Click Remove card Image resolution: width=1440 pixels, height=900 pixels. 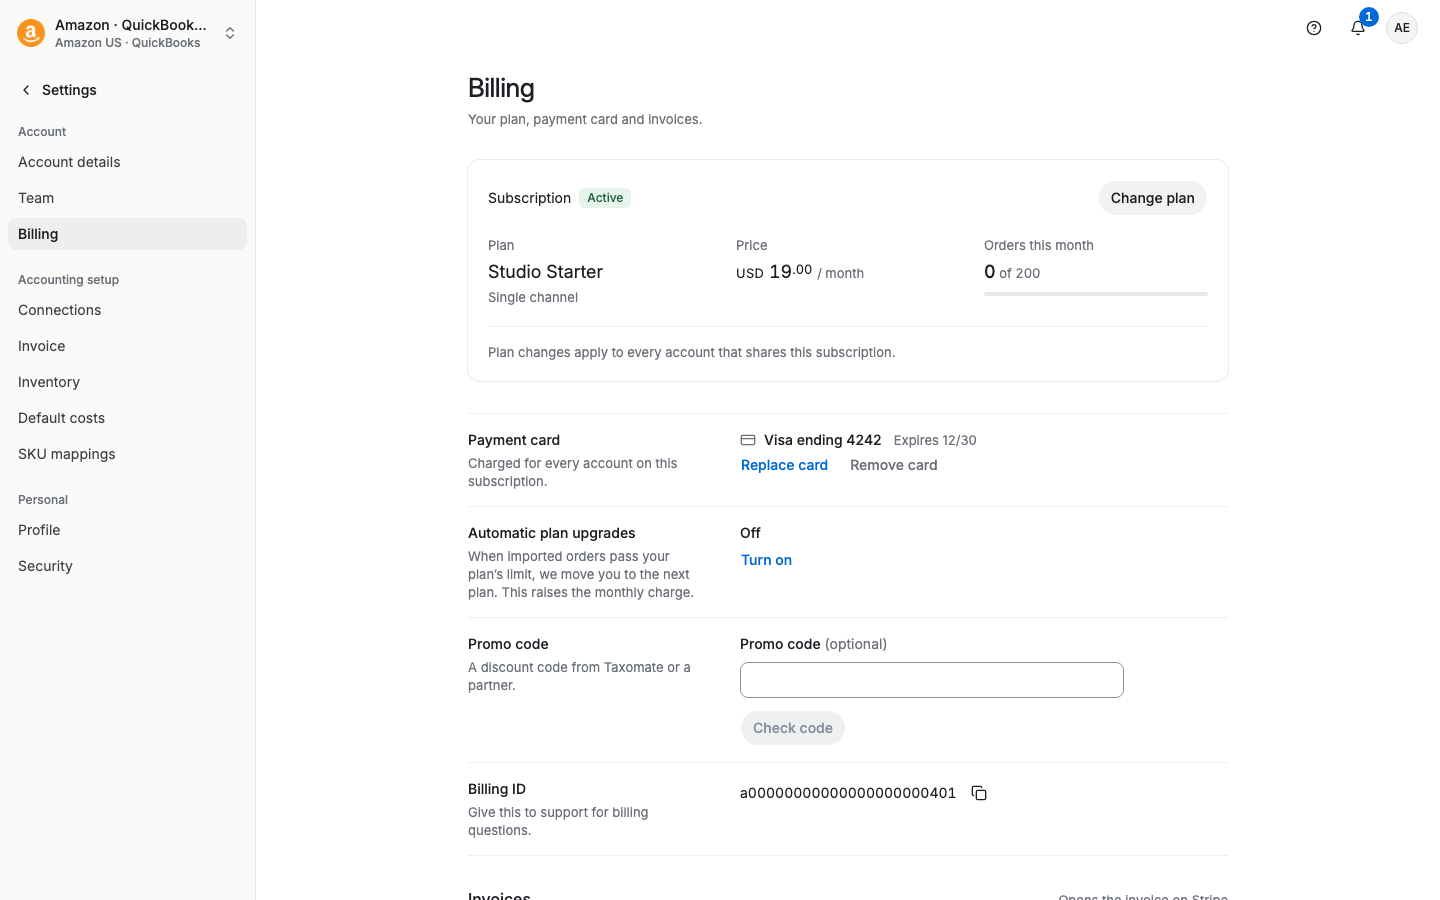click(x=893, y=465)
